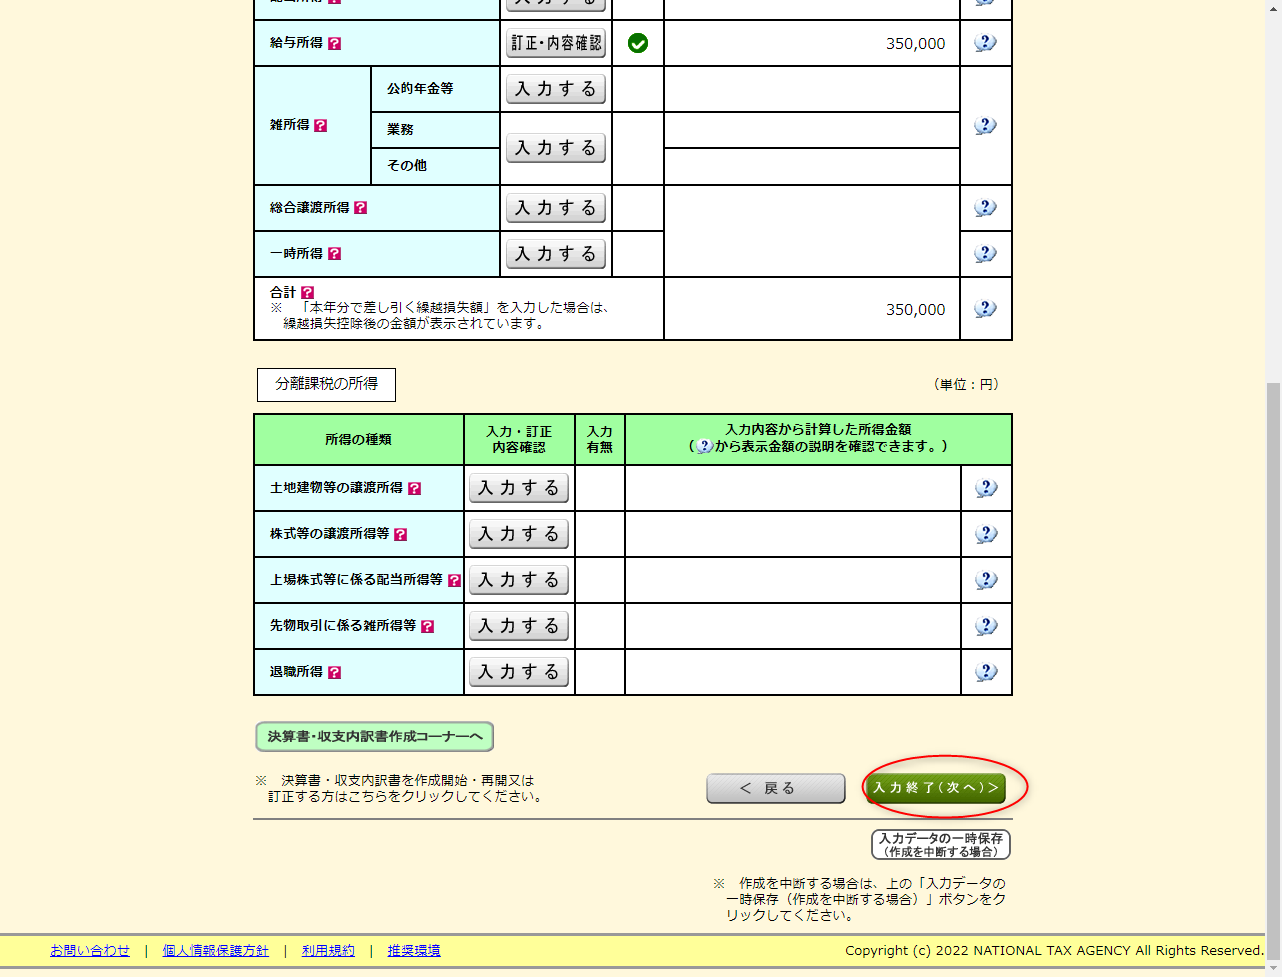Click blue question bubble in 雑所得 row
The width and height of the screenshot is (1282, 977).
(x=985, y=125)
